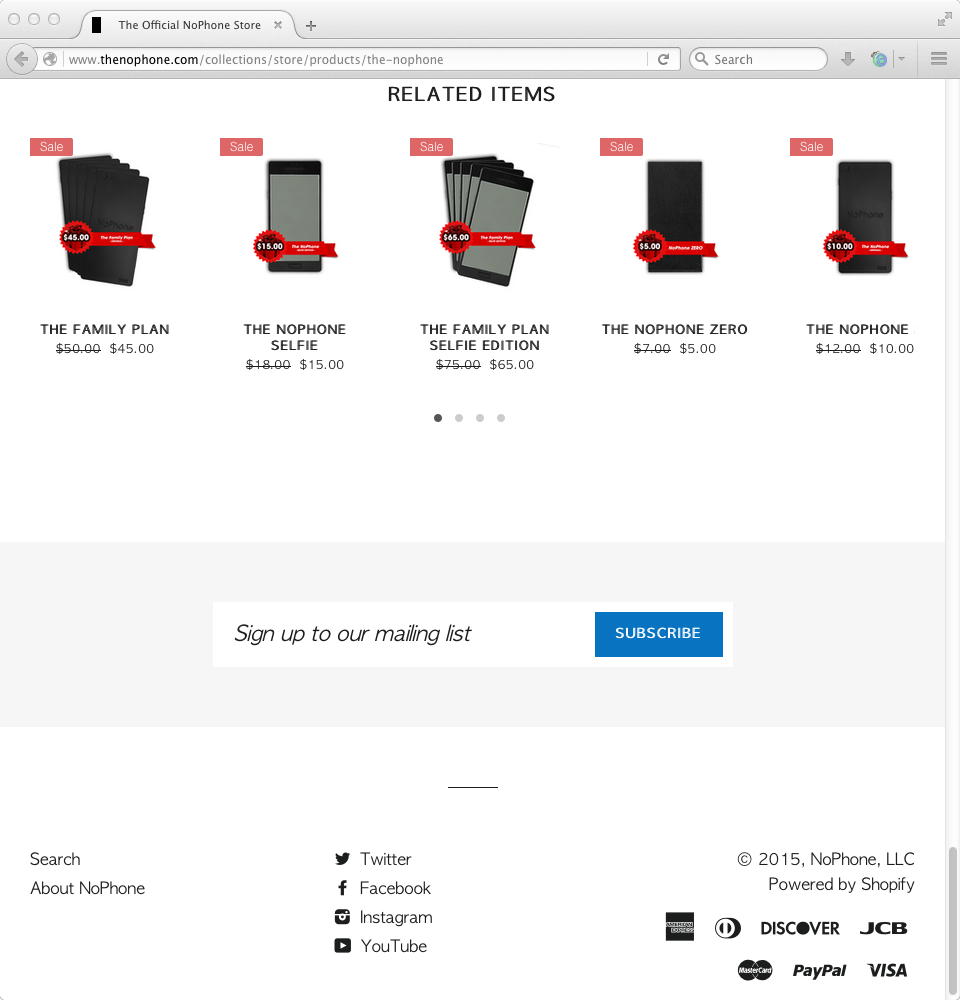Click the American Express payment icon

[x=679, y=927]
